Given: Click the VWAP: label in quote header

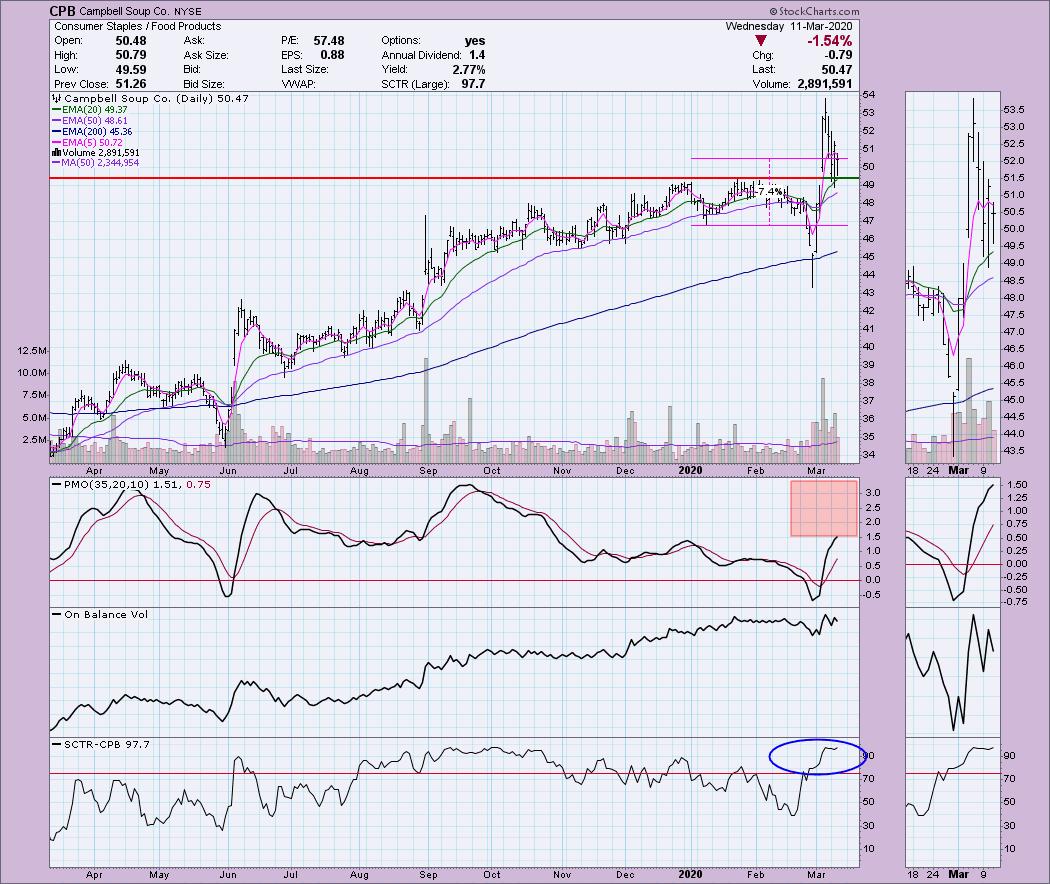Looking at the screenshot, I should point(298,84).
